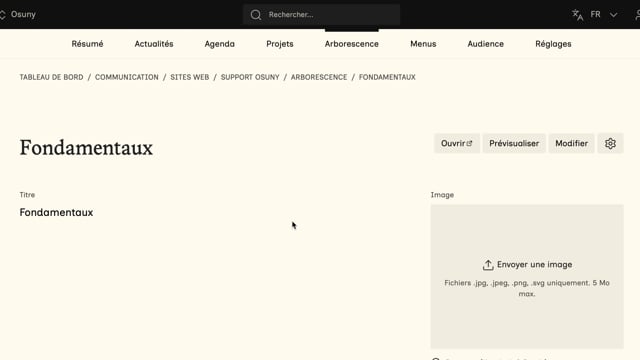Viewport: 640px width, 360px height.
Task: Open the Résumé tab
Action: (x=87, y=44)
